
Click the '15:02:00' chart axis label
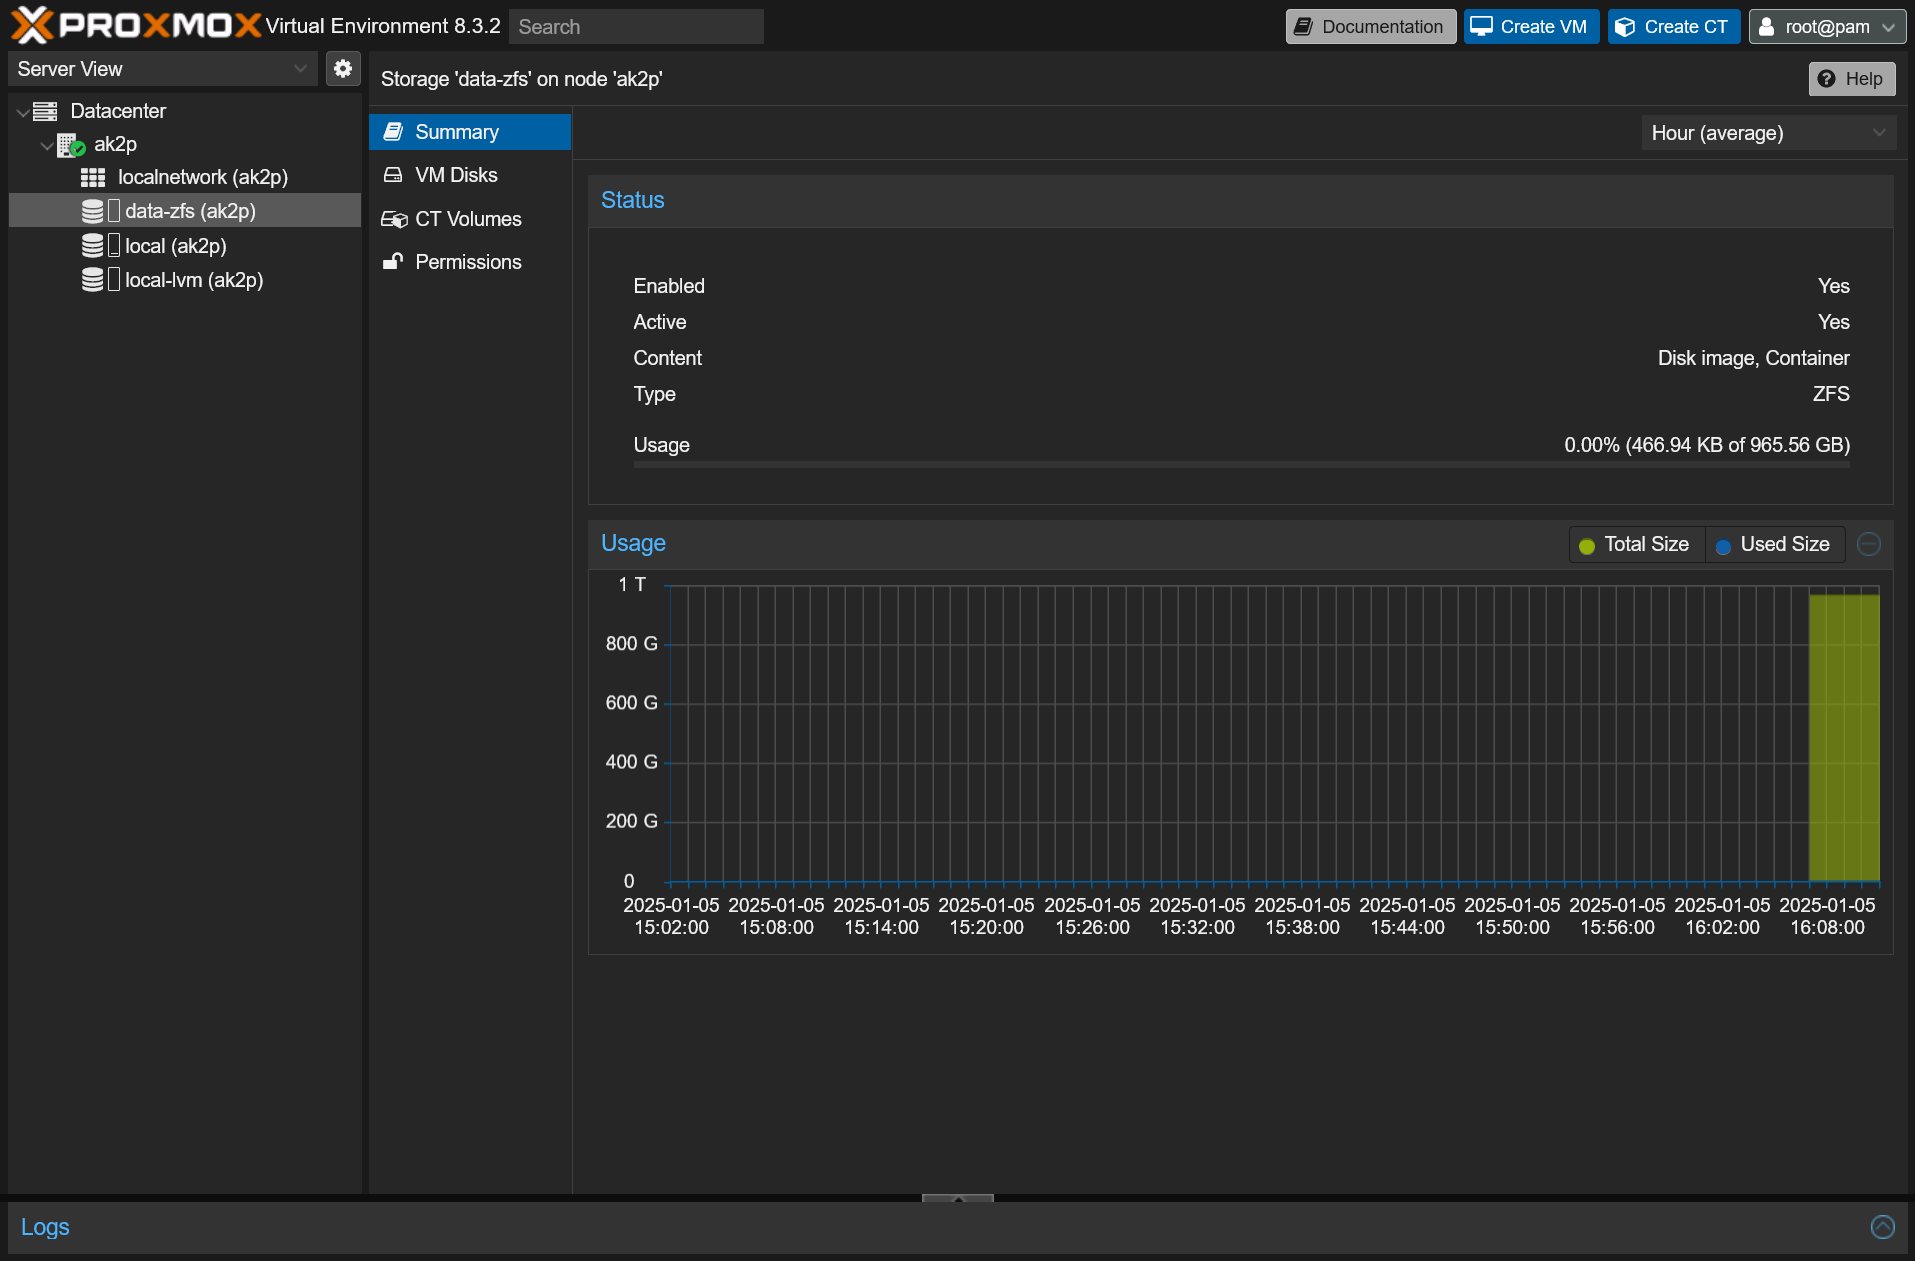coord(671,928)
